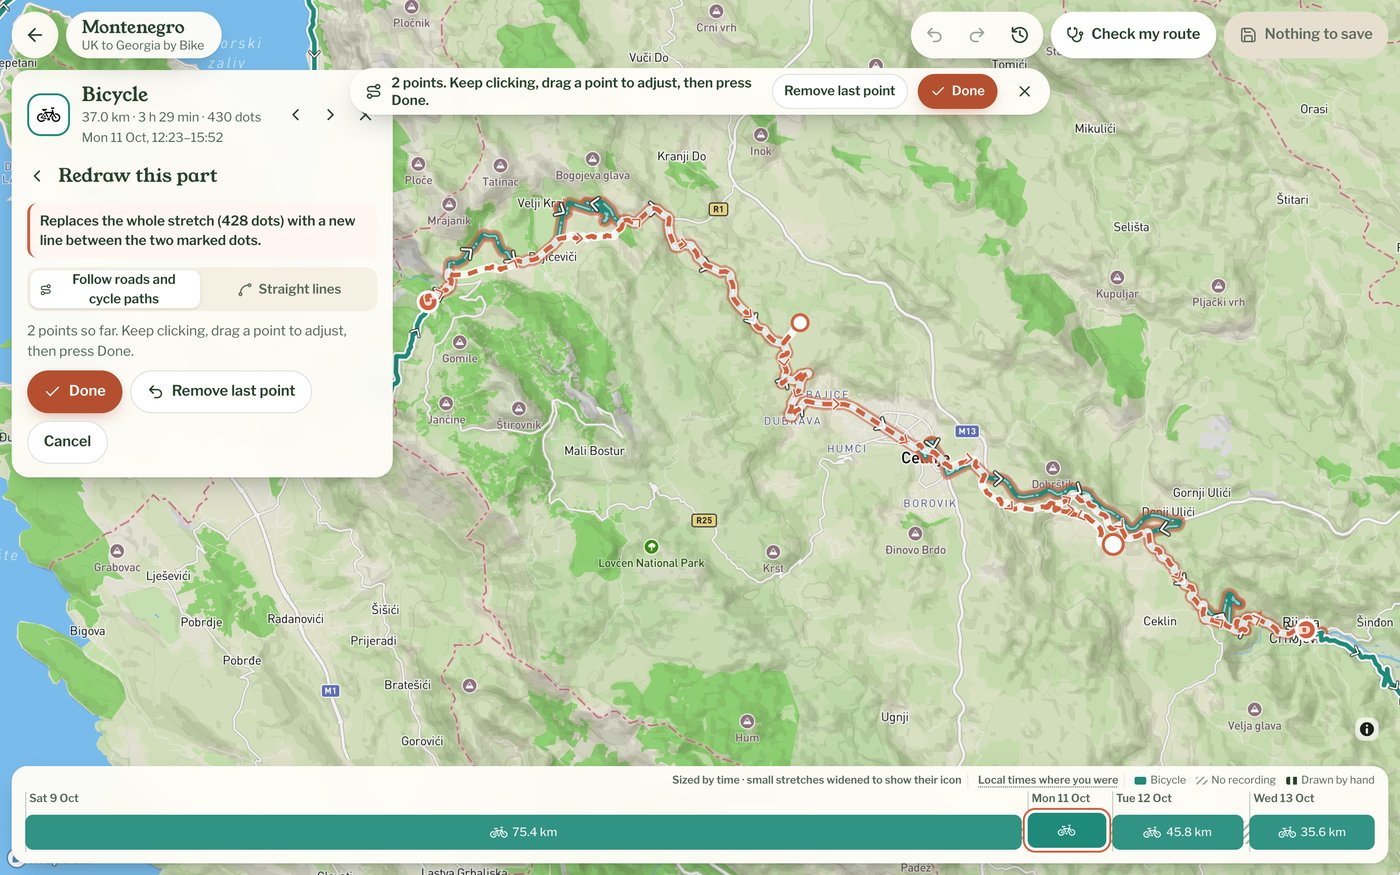
Task: Select the R25 road shield on the map
Action: 704,520
